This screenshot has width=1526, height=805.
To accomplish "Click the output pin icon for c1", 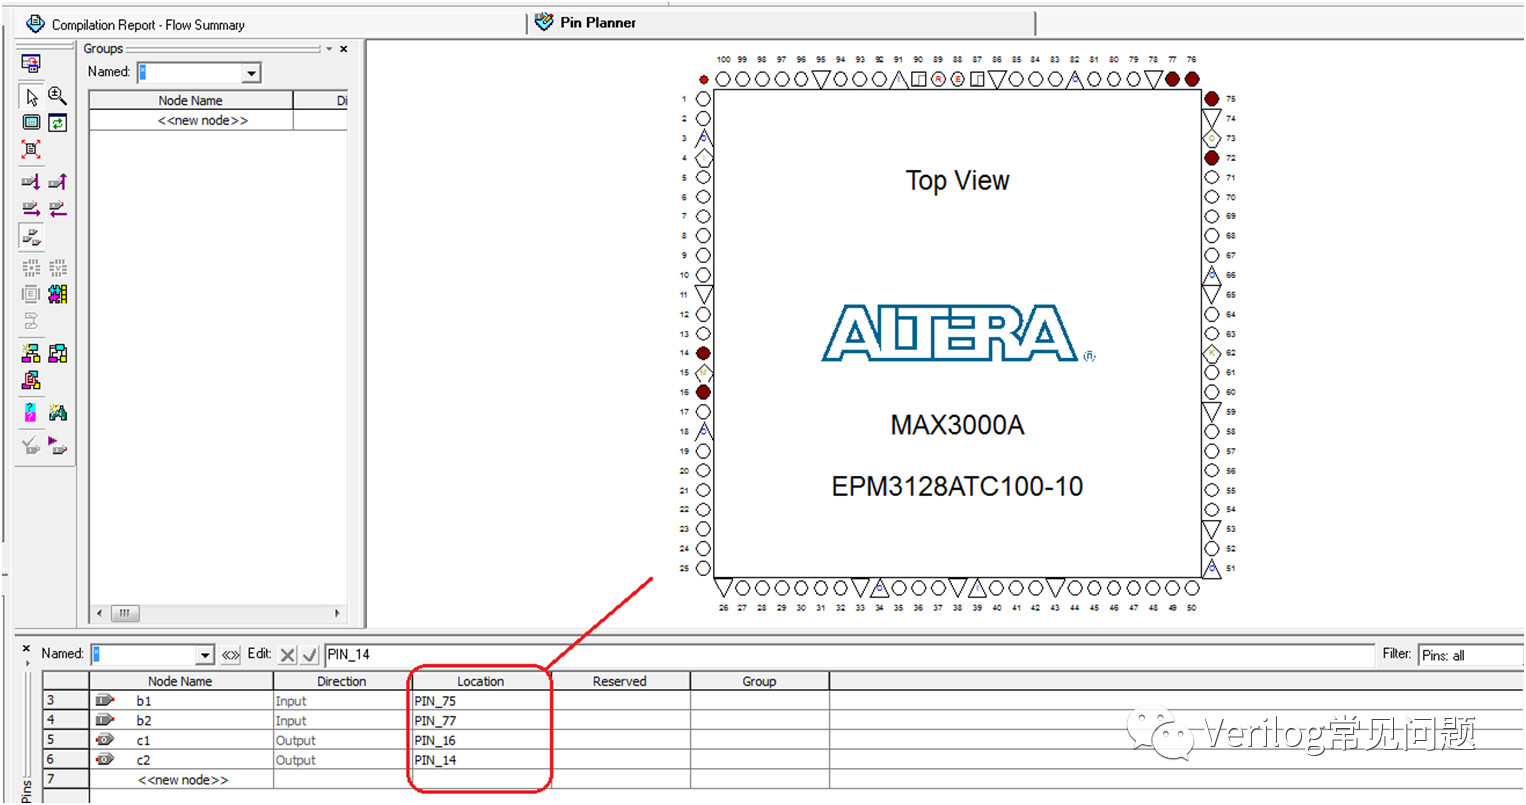I will (x=105, y=740).
